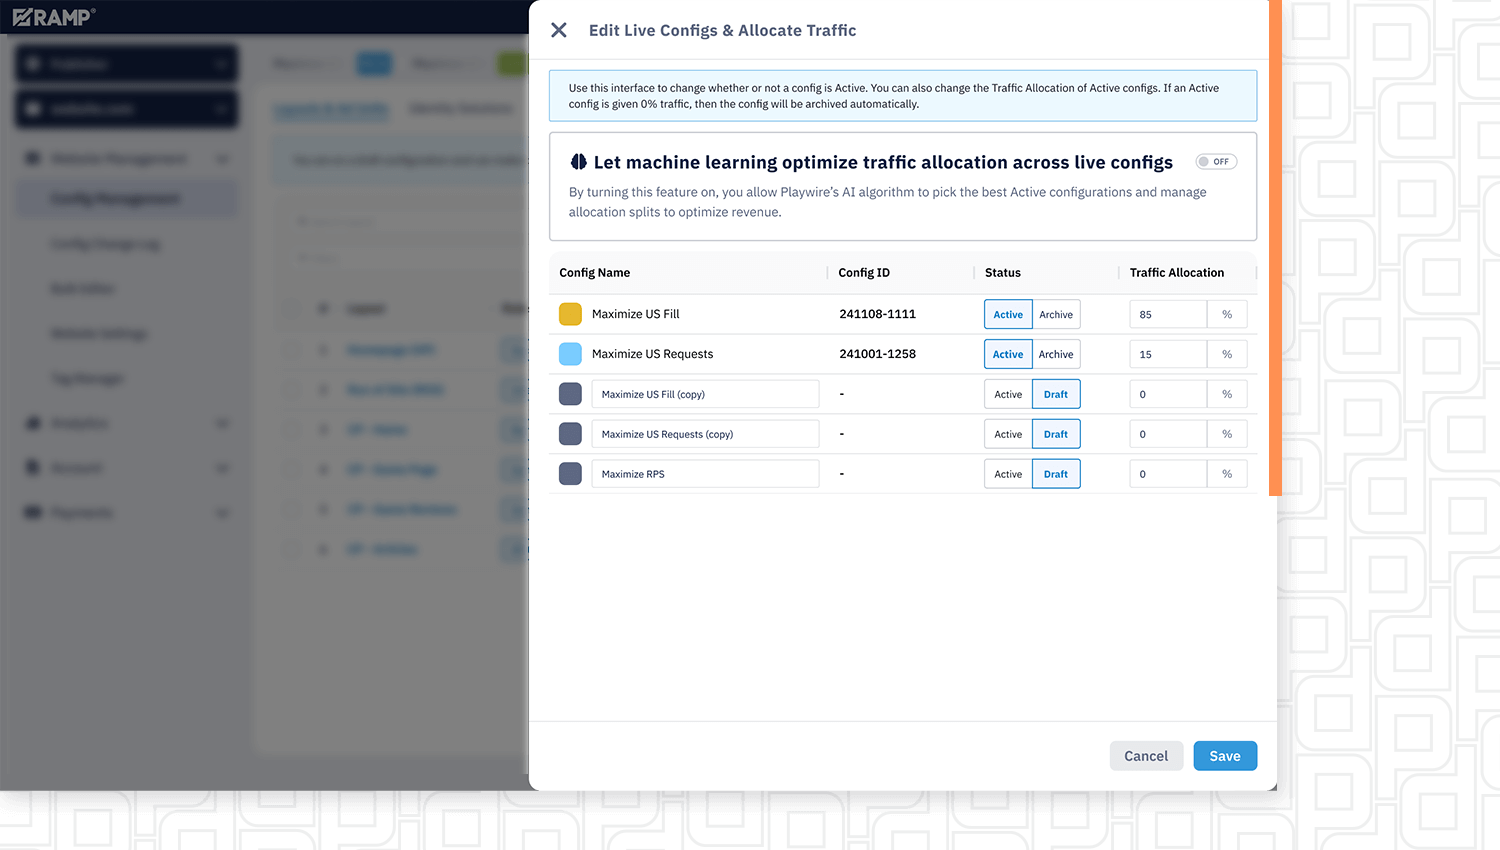Set Maximize US Requests status to Active
Image resolution: width=1500 pixels, height=850 pixels.
(x=1008, y=354)
